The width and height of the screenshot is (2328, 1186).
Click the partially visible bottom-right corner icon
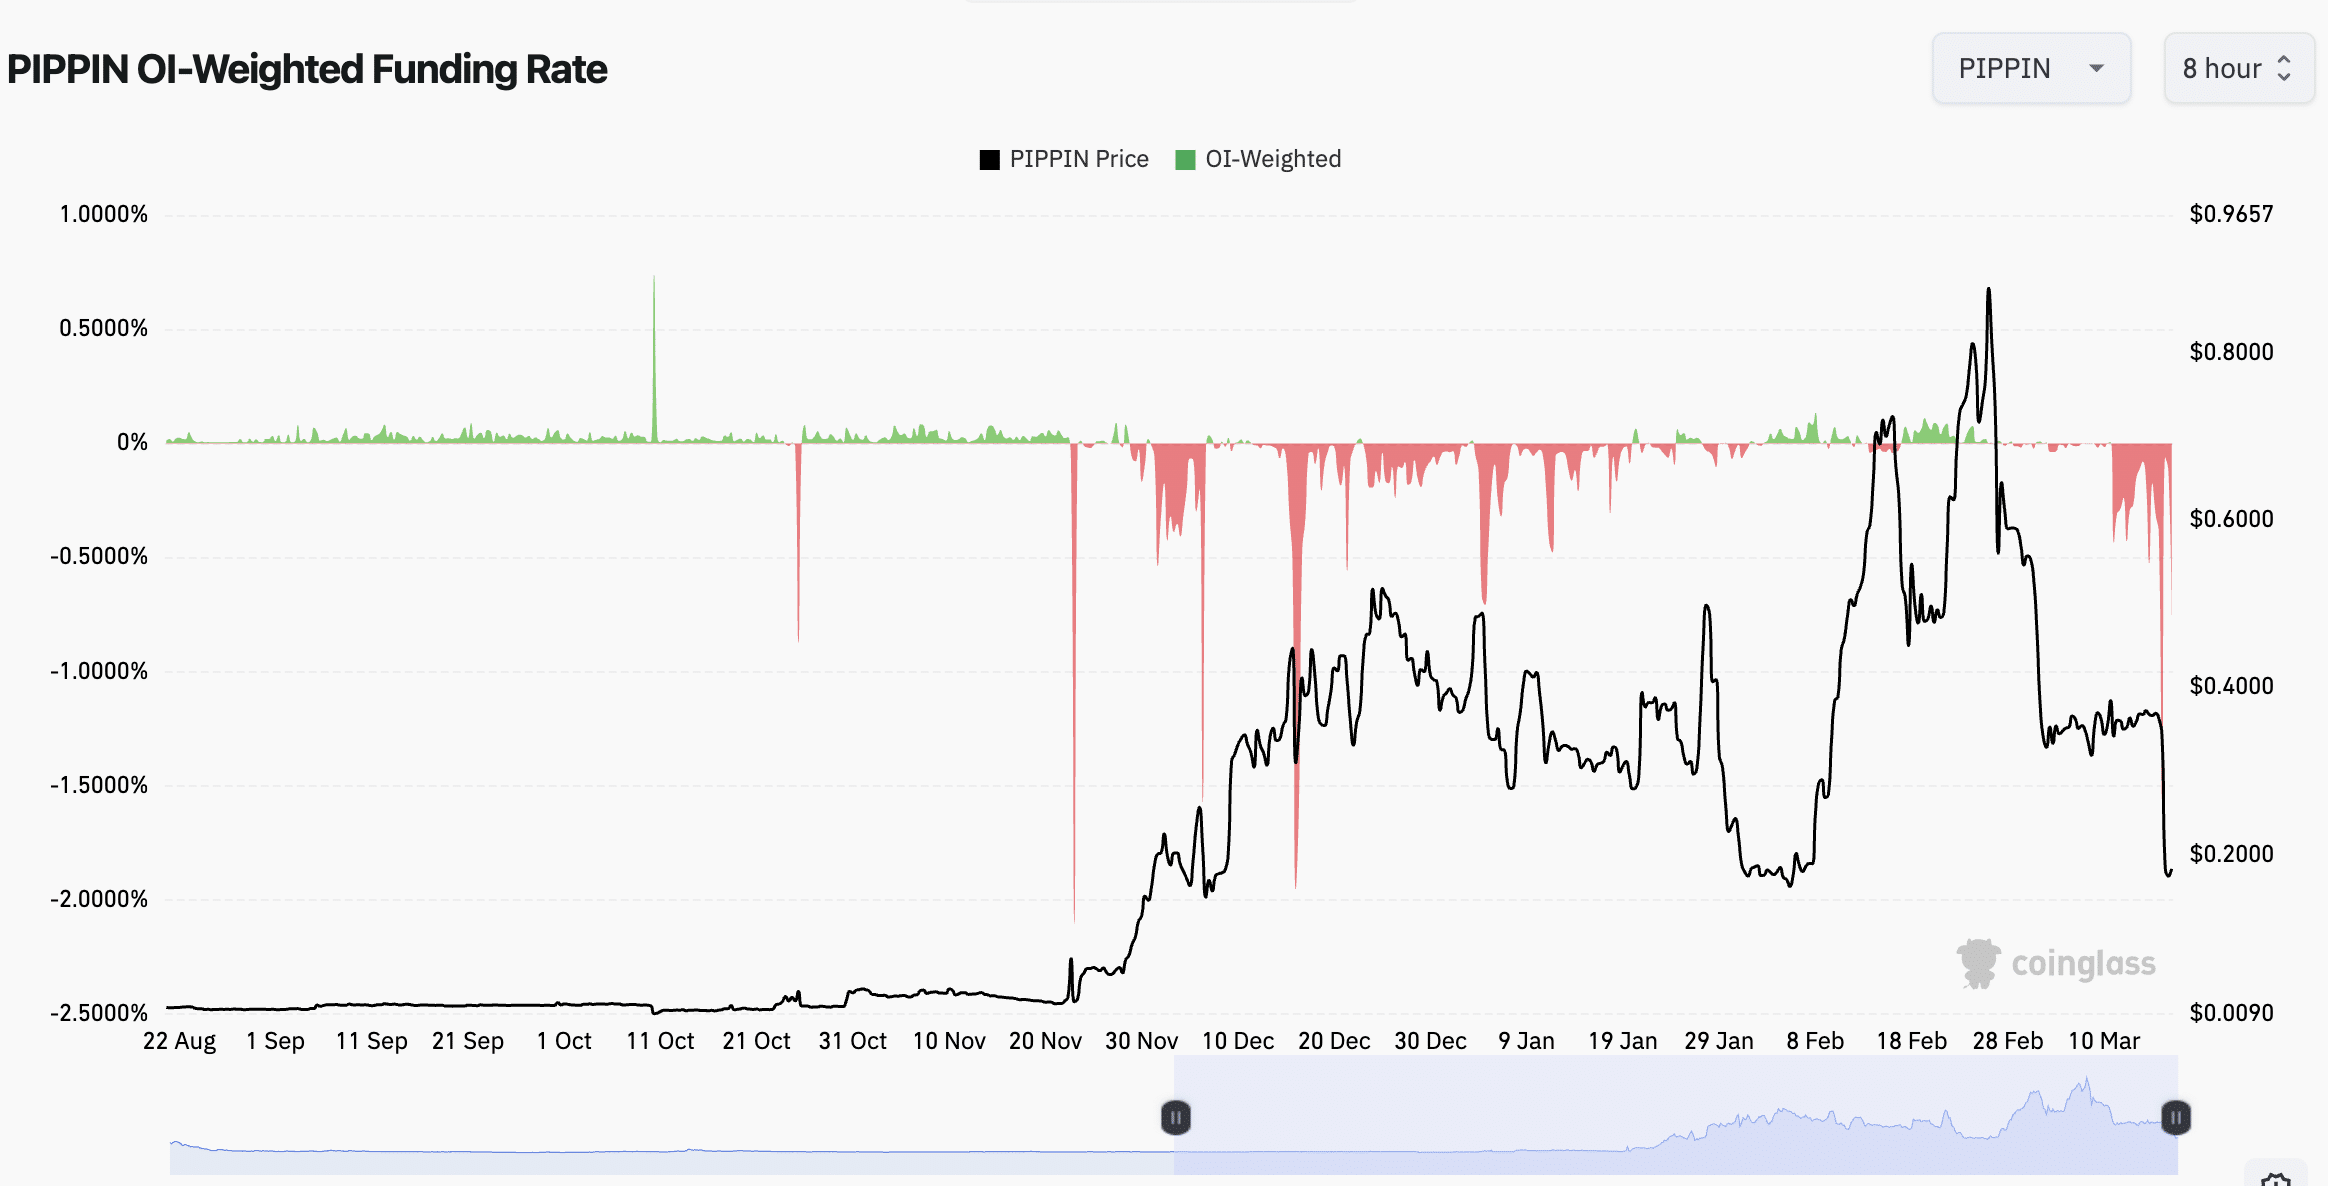coord(2275,1178)
